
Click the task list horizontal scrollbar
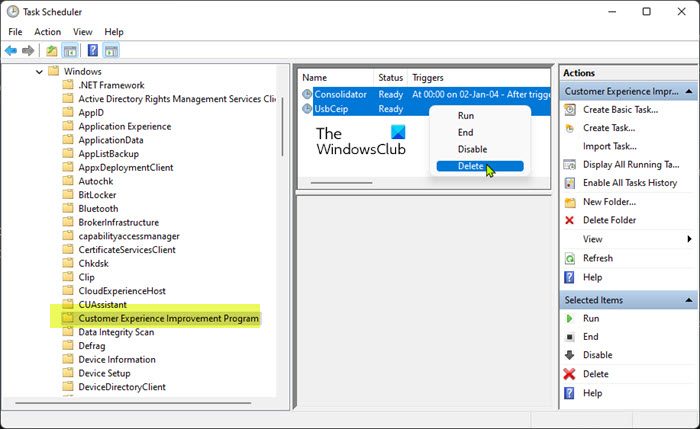pos(342,183)
